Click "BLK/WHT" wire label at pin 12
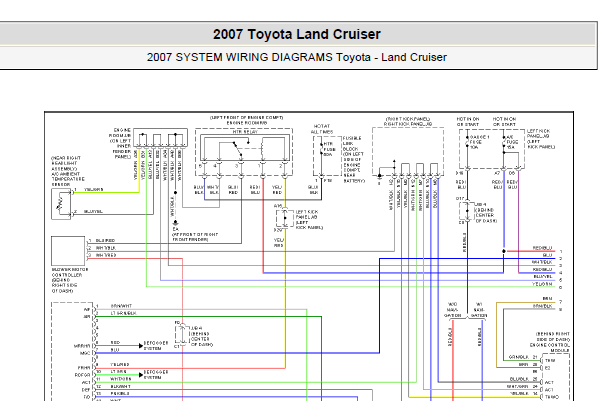The image size is (607, 401). tap(120, 386)
